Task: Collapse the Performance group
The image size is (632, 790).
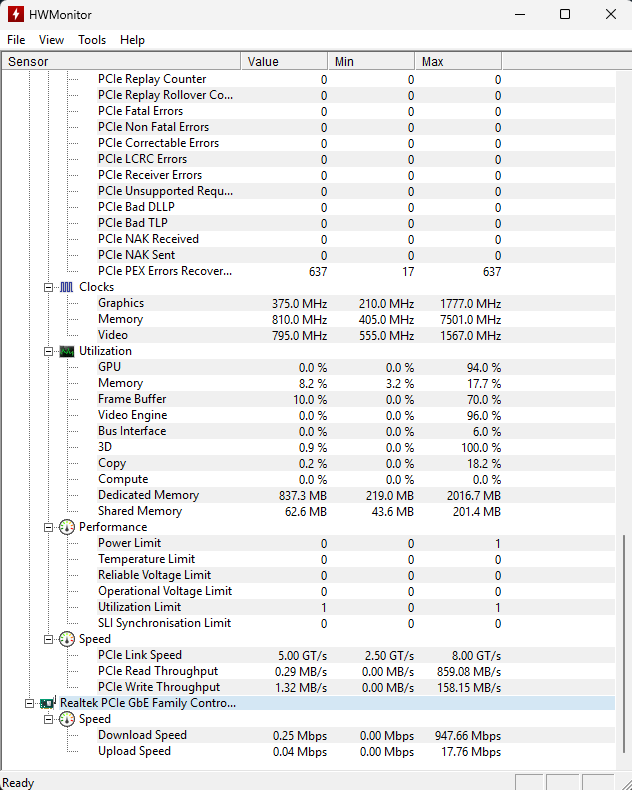Action: click(48, 527)
